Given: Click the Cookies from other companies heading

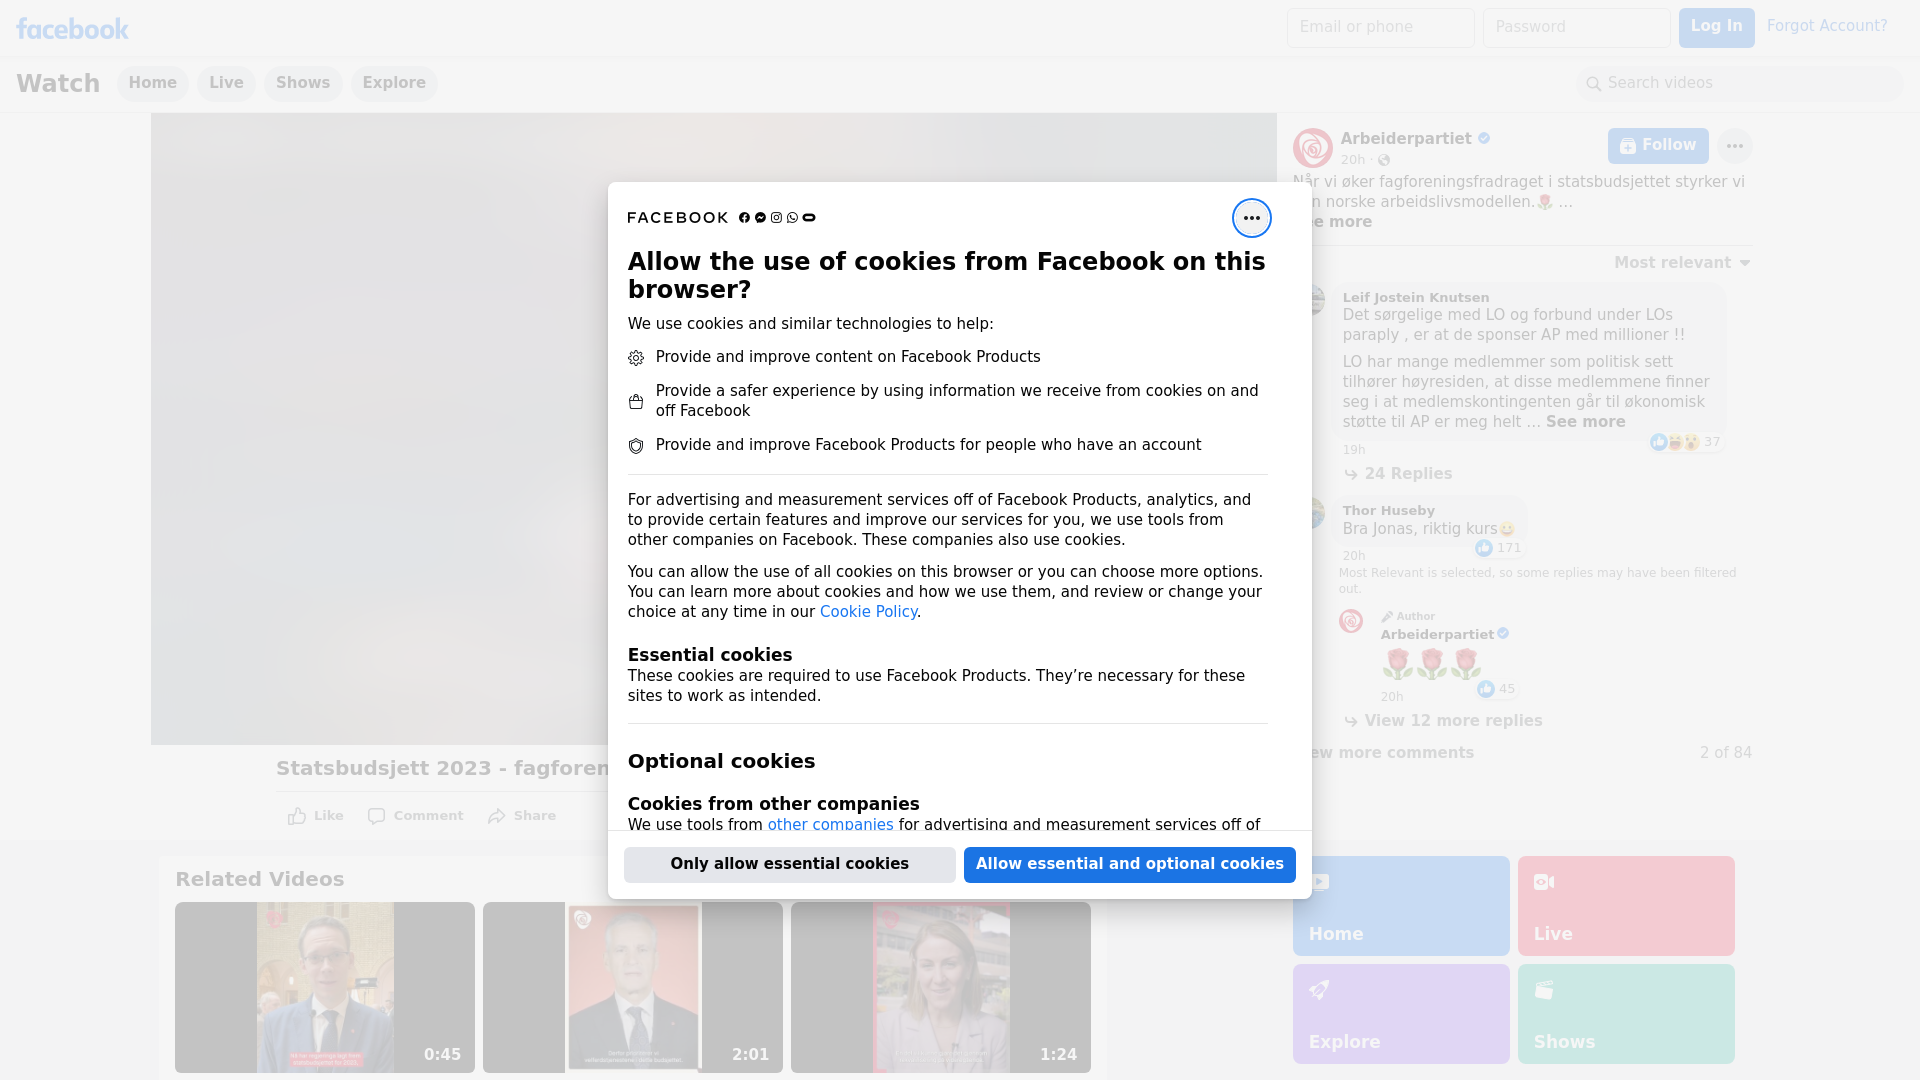Looking at the screenshot, I should point(773,804).
